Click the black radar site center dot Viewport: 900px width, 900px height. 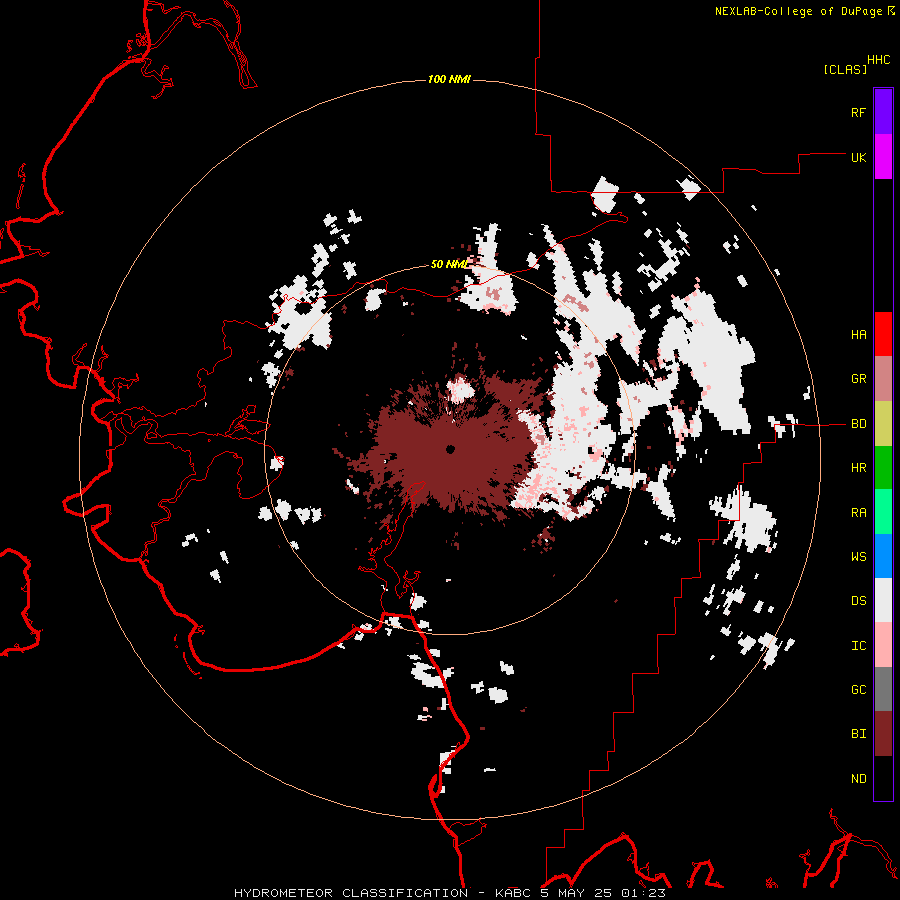coord(450,449)
